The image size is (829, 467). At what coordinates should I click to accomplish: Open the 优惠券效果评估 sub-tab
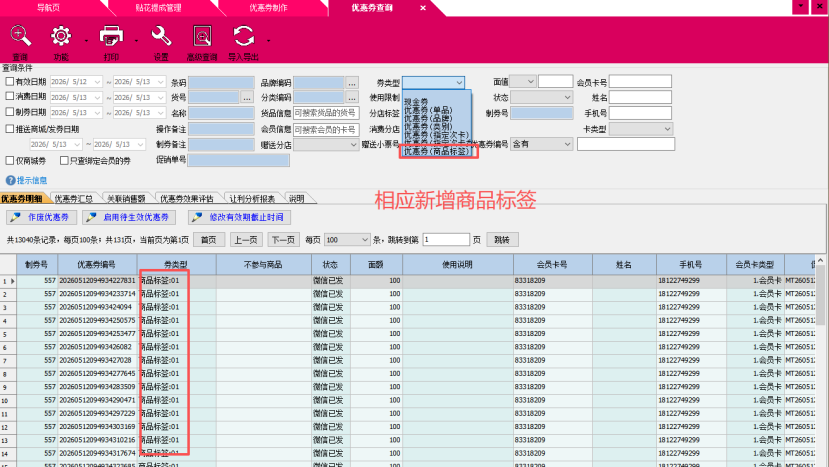point(187,199)
